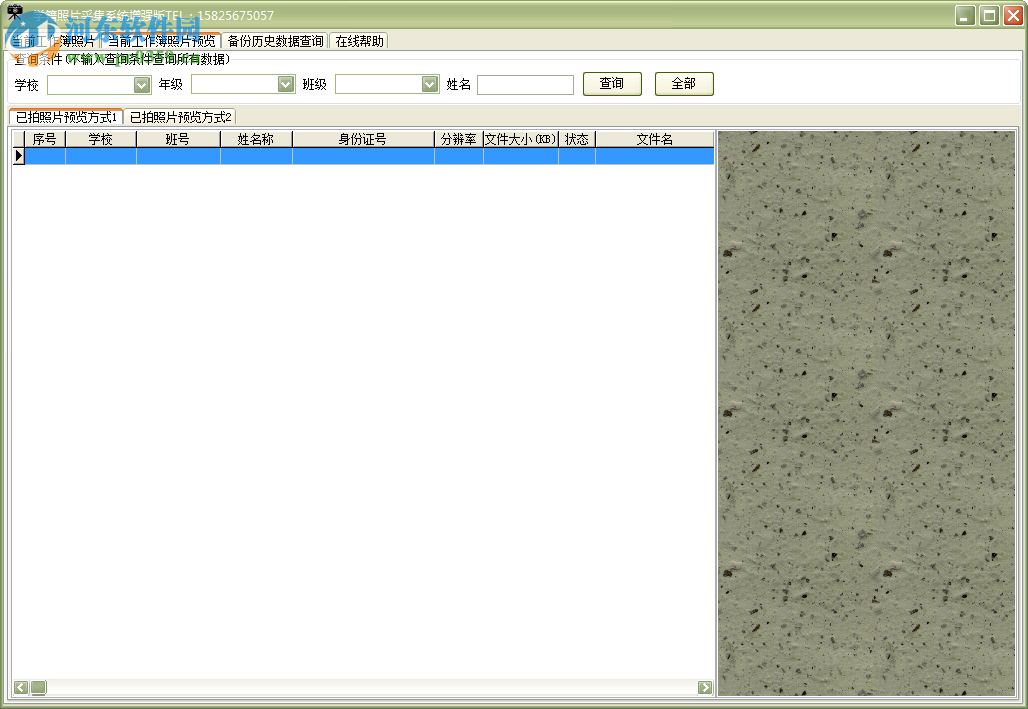This screenshot has width=1028, height=709.
Task: Select the row indicator arrow of first row
Action: (18, 156)
